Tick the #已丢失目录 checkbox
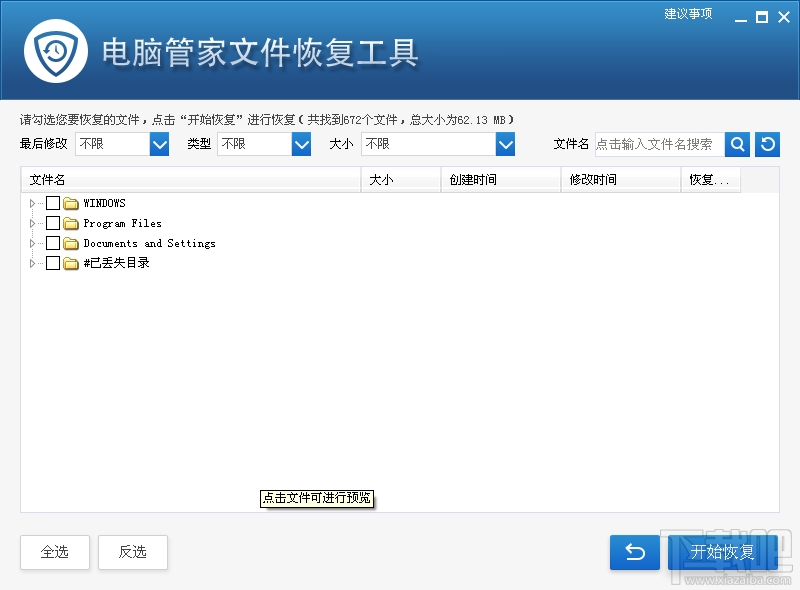The image size is (800, 590). coord(53,263)
